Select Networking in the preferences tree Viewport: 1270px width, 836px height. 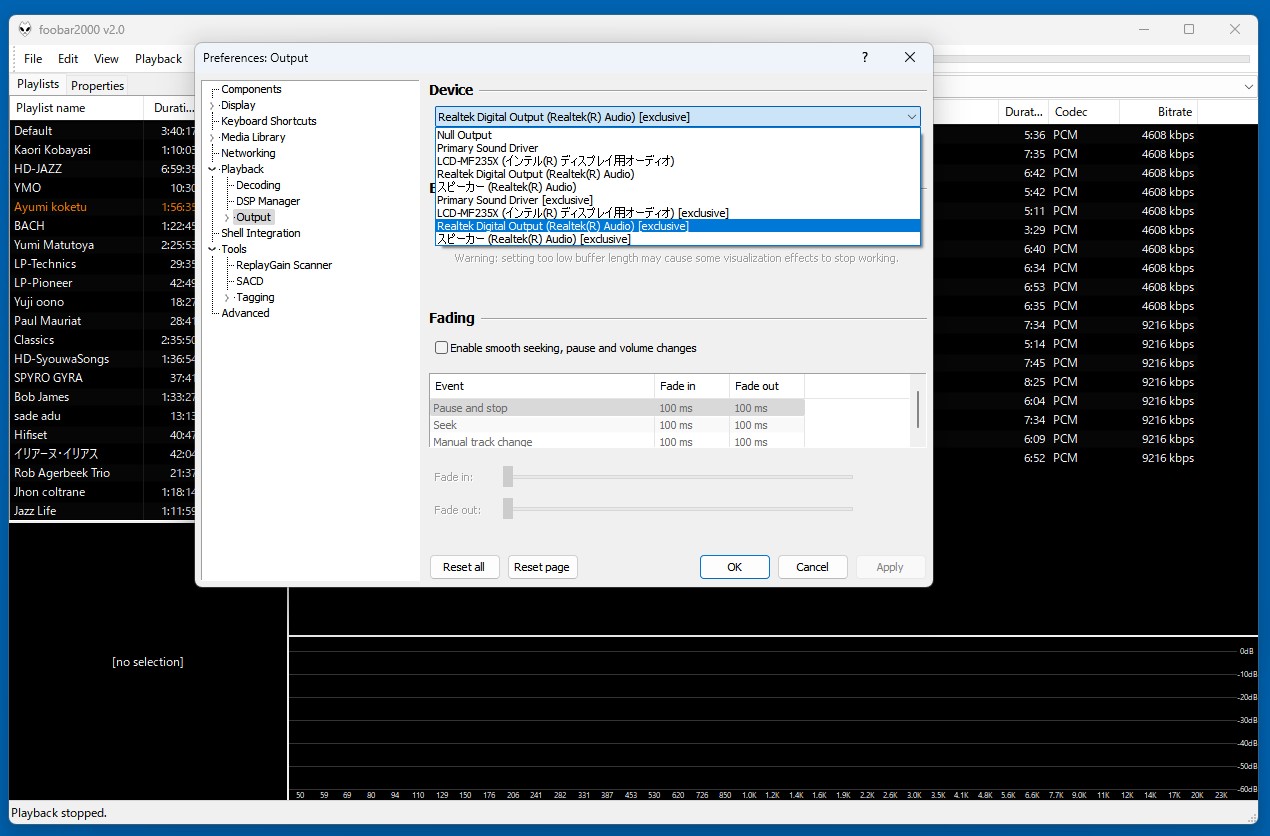[248, 153]
